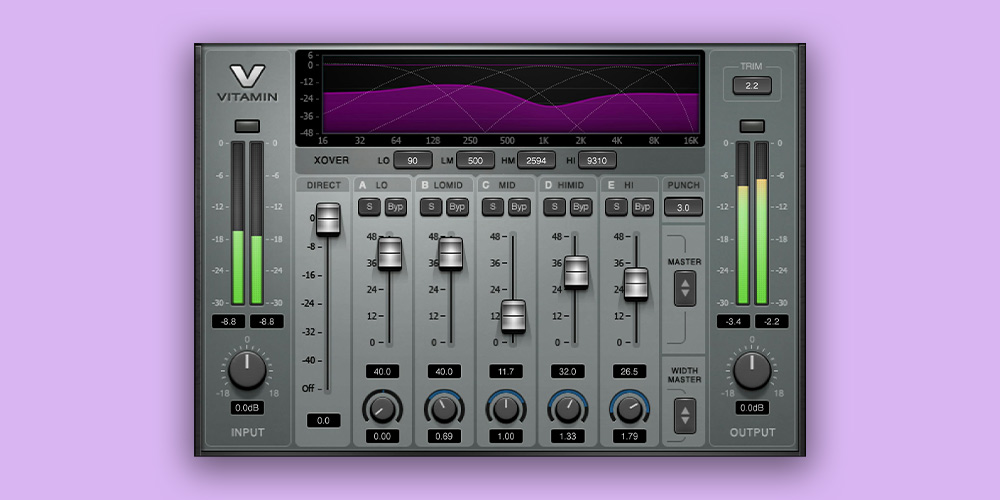
Task: Click the LO band level value 40.0
Action: [x=383, y=371]
